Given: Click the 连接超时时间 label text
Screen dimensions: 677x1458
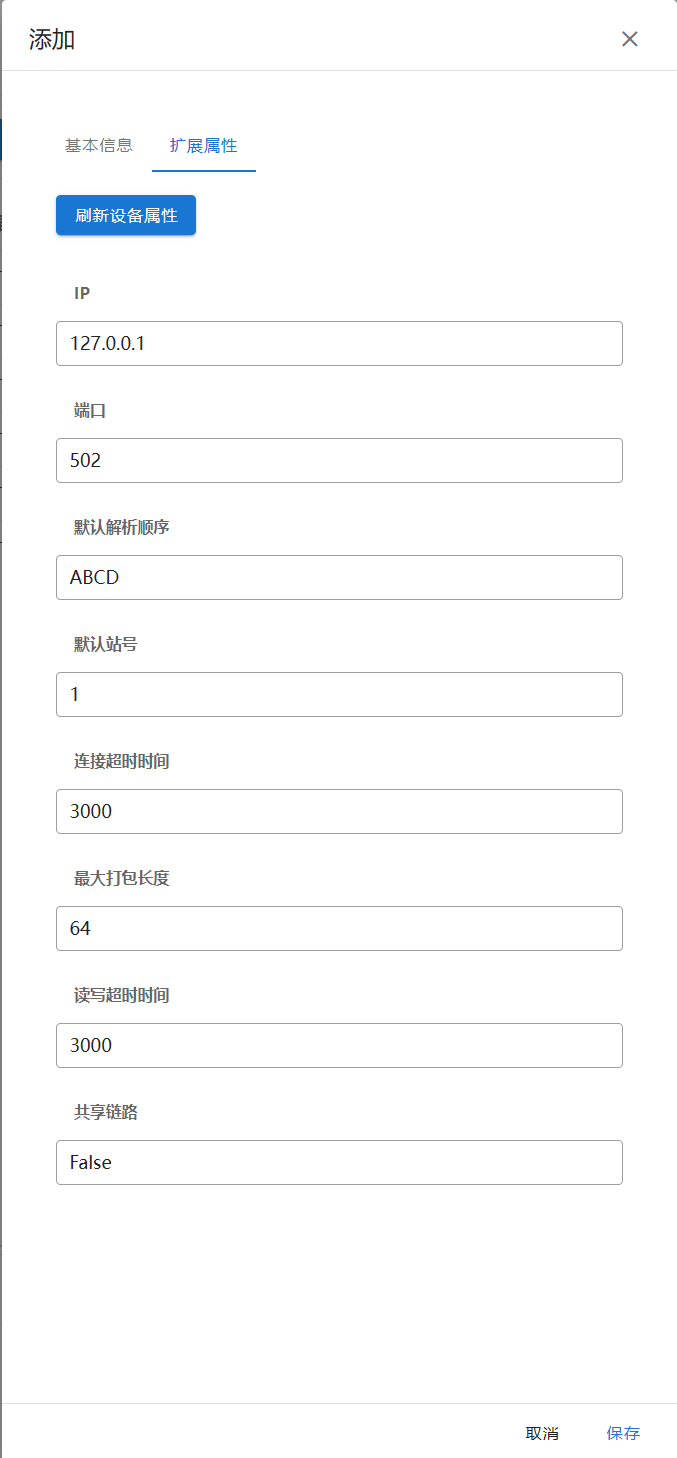Looking at the screenshot, I should [x=121, y=761].
